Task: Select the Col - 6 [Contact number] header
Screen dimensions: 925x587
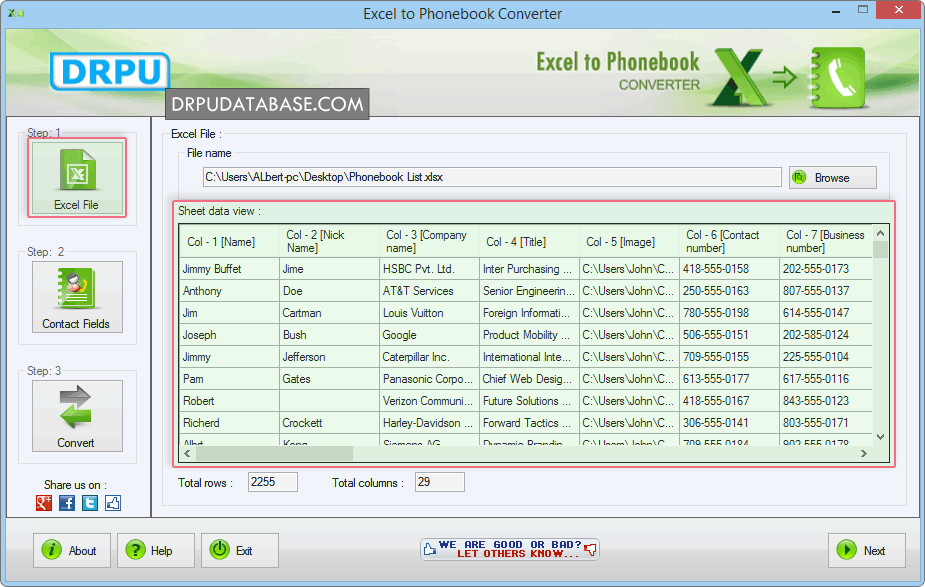Action: tap(729, 242)
